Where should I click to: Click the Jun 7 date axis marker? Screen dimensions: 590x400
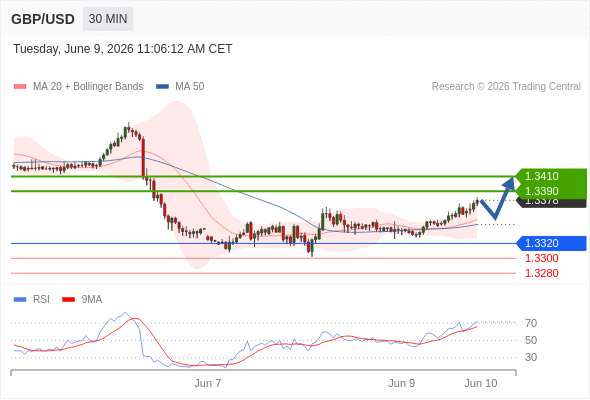(207, 383)
